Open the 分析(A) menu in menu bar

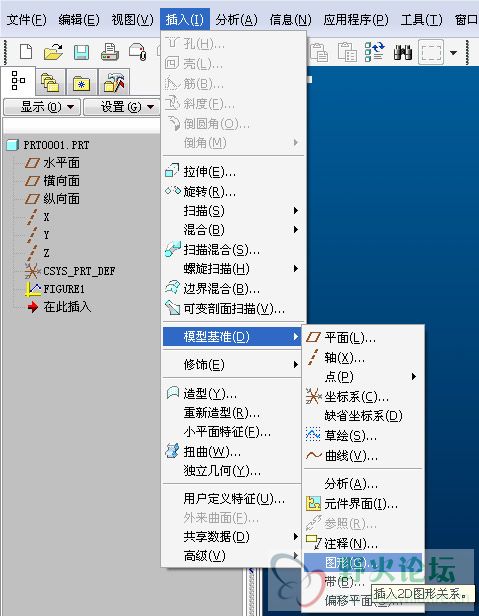237,19
